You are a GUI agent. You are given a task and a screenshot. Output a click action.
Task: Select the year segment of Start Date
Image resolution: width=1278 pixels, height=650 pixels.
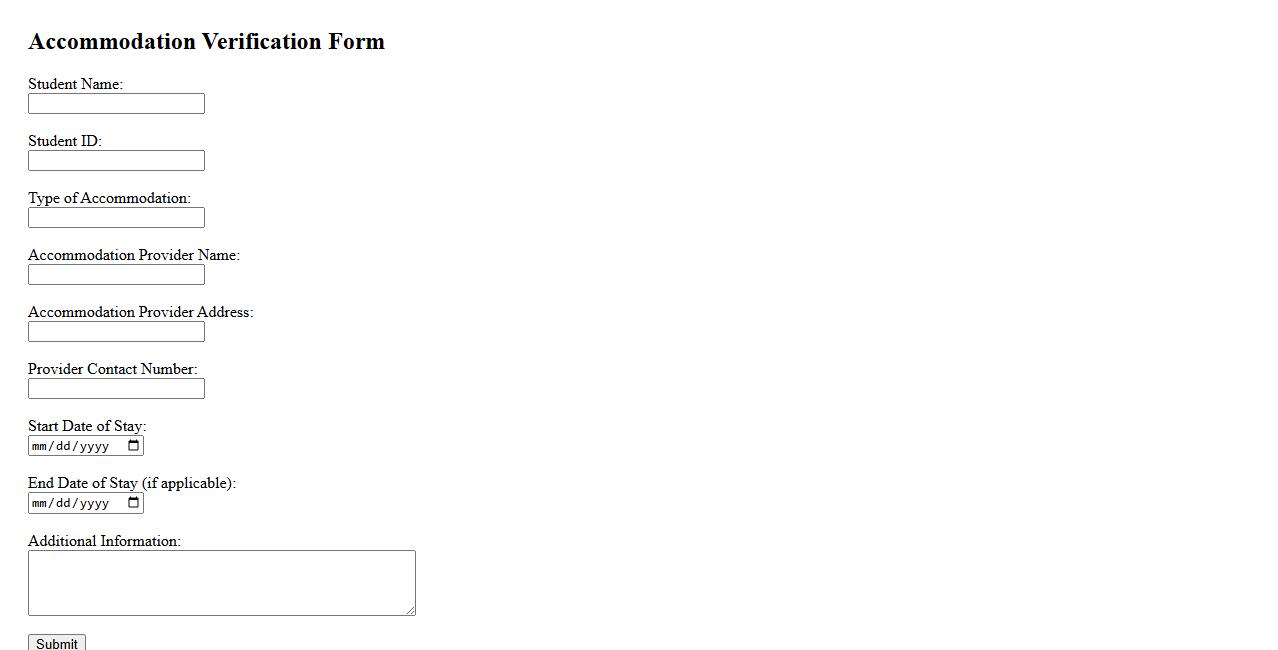[94, 446]
